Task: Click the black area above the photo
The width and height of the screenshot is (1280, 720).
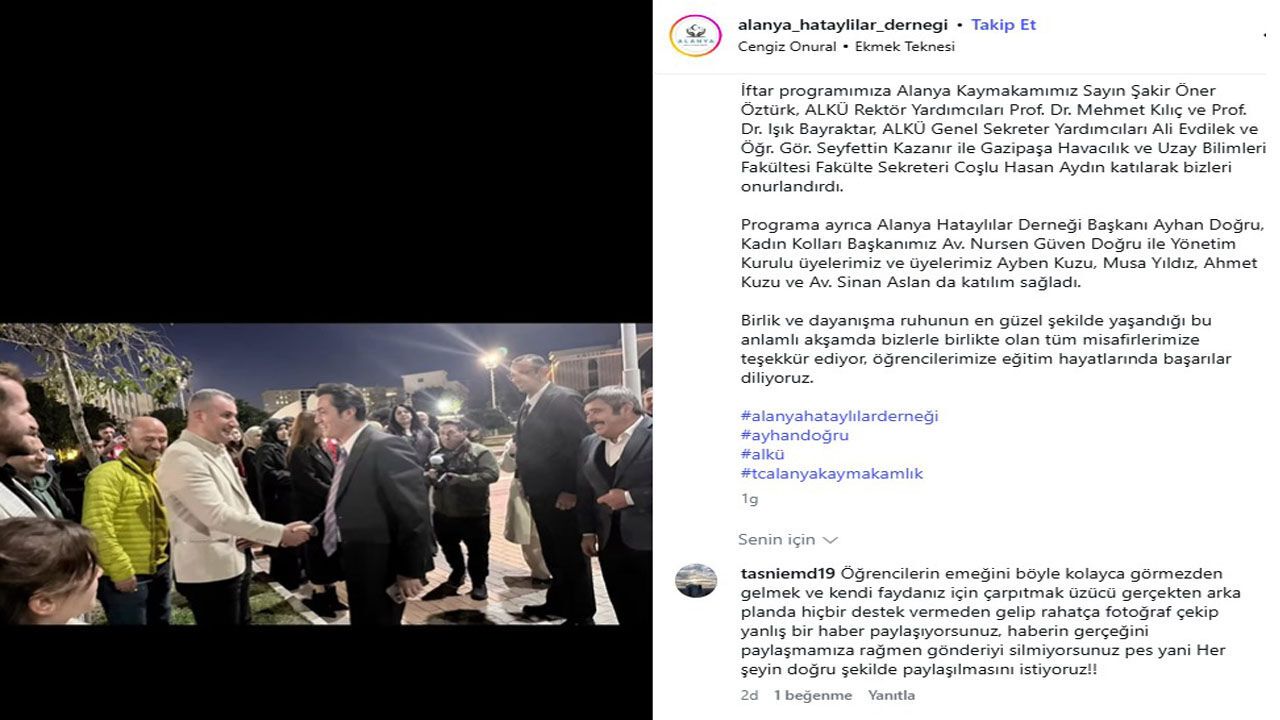Action: coord(326,161)
